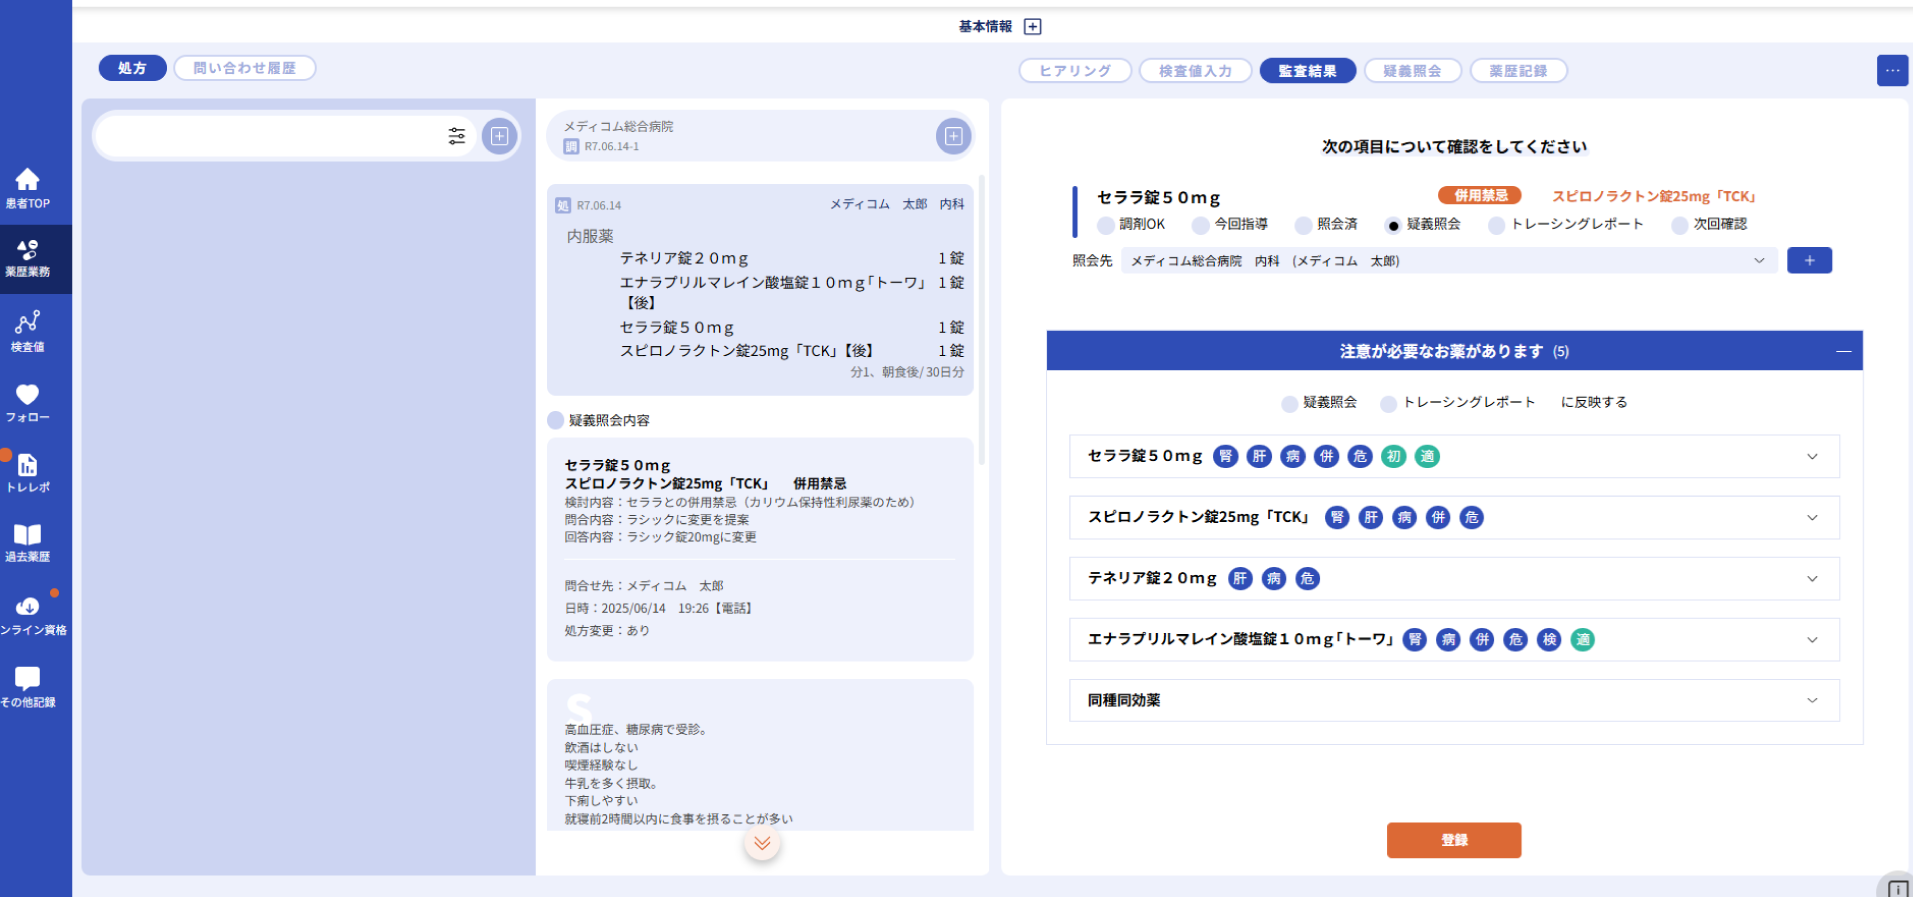Viewport: 1913px width, 897px height.
Task: Switch to the 薬歴記録 tab
Action: [x=1517, y=71]
